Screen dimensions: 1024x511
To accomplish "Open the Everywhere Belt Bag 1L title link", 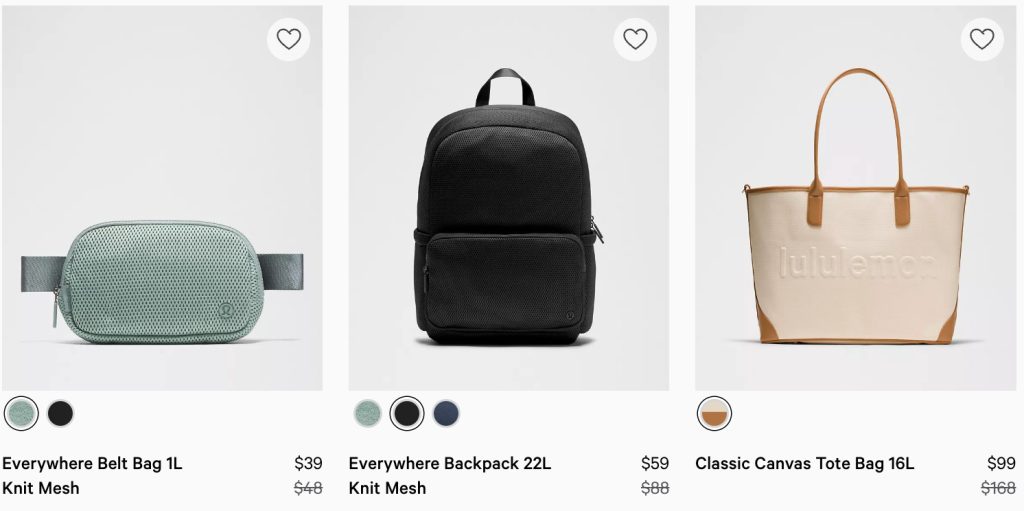I will [x=92, y=463].
